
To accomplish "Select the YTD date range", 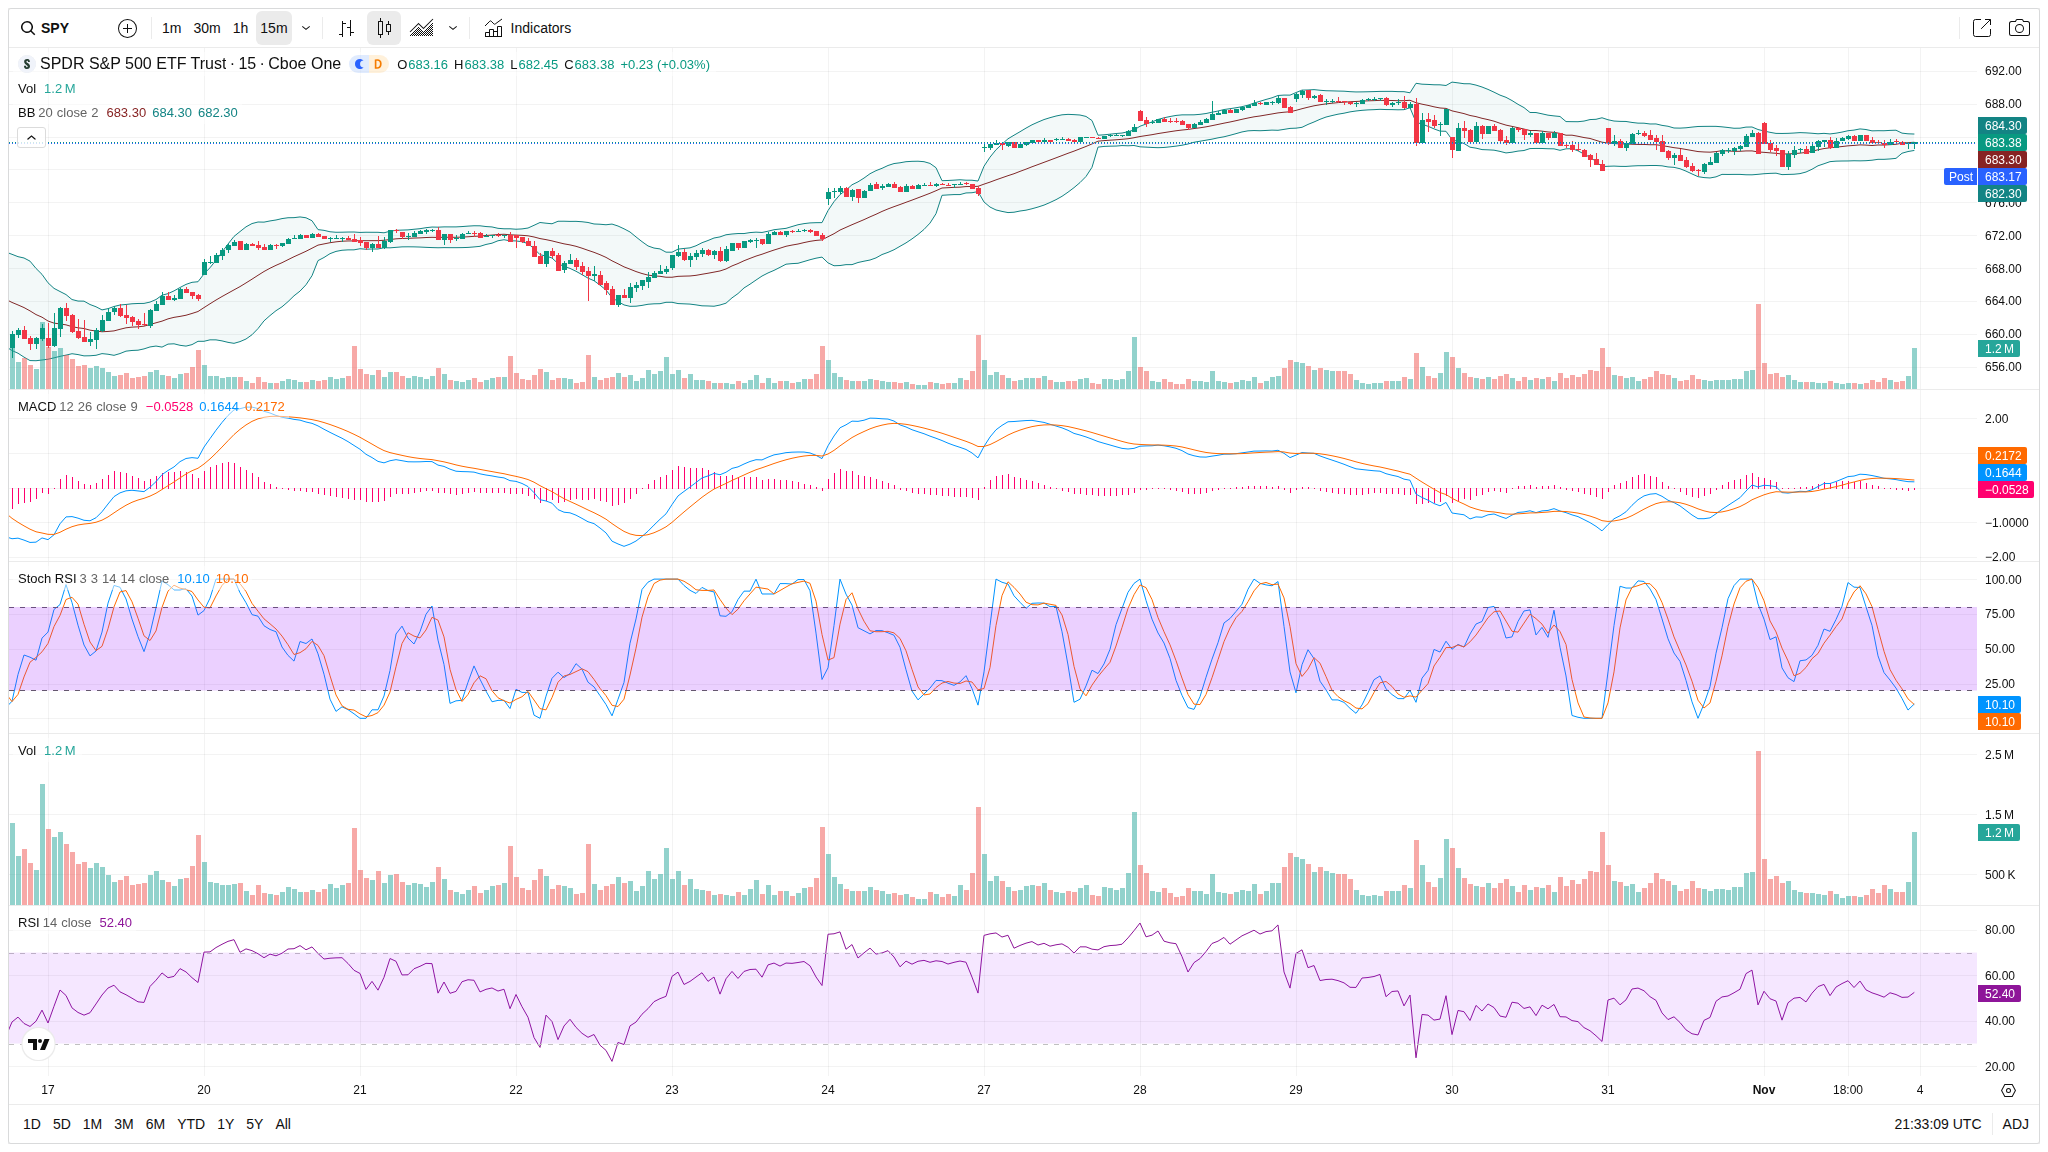I will point(191,1124).
